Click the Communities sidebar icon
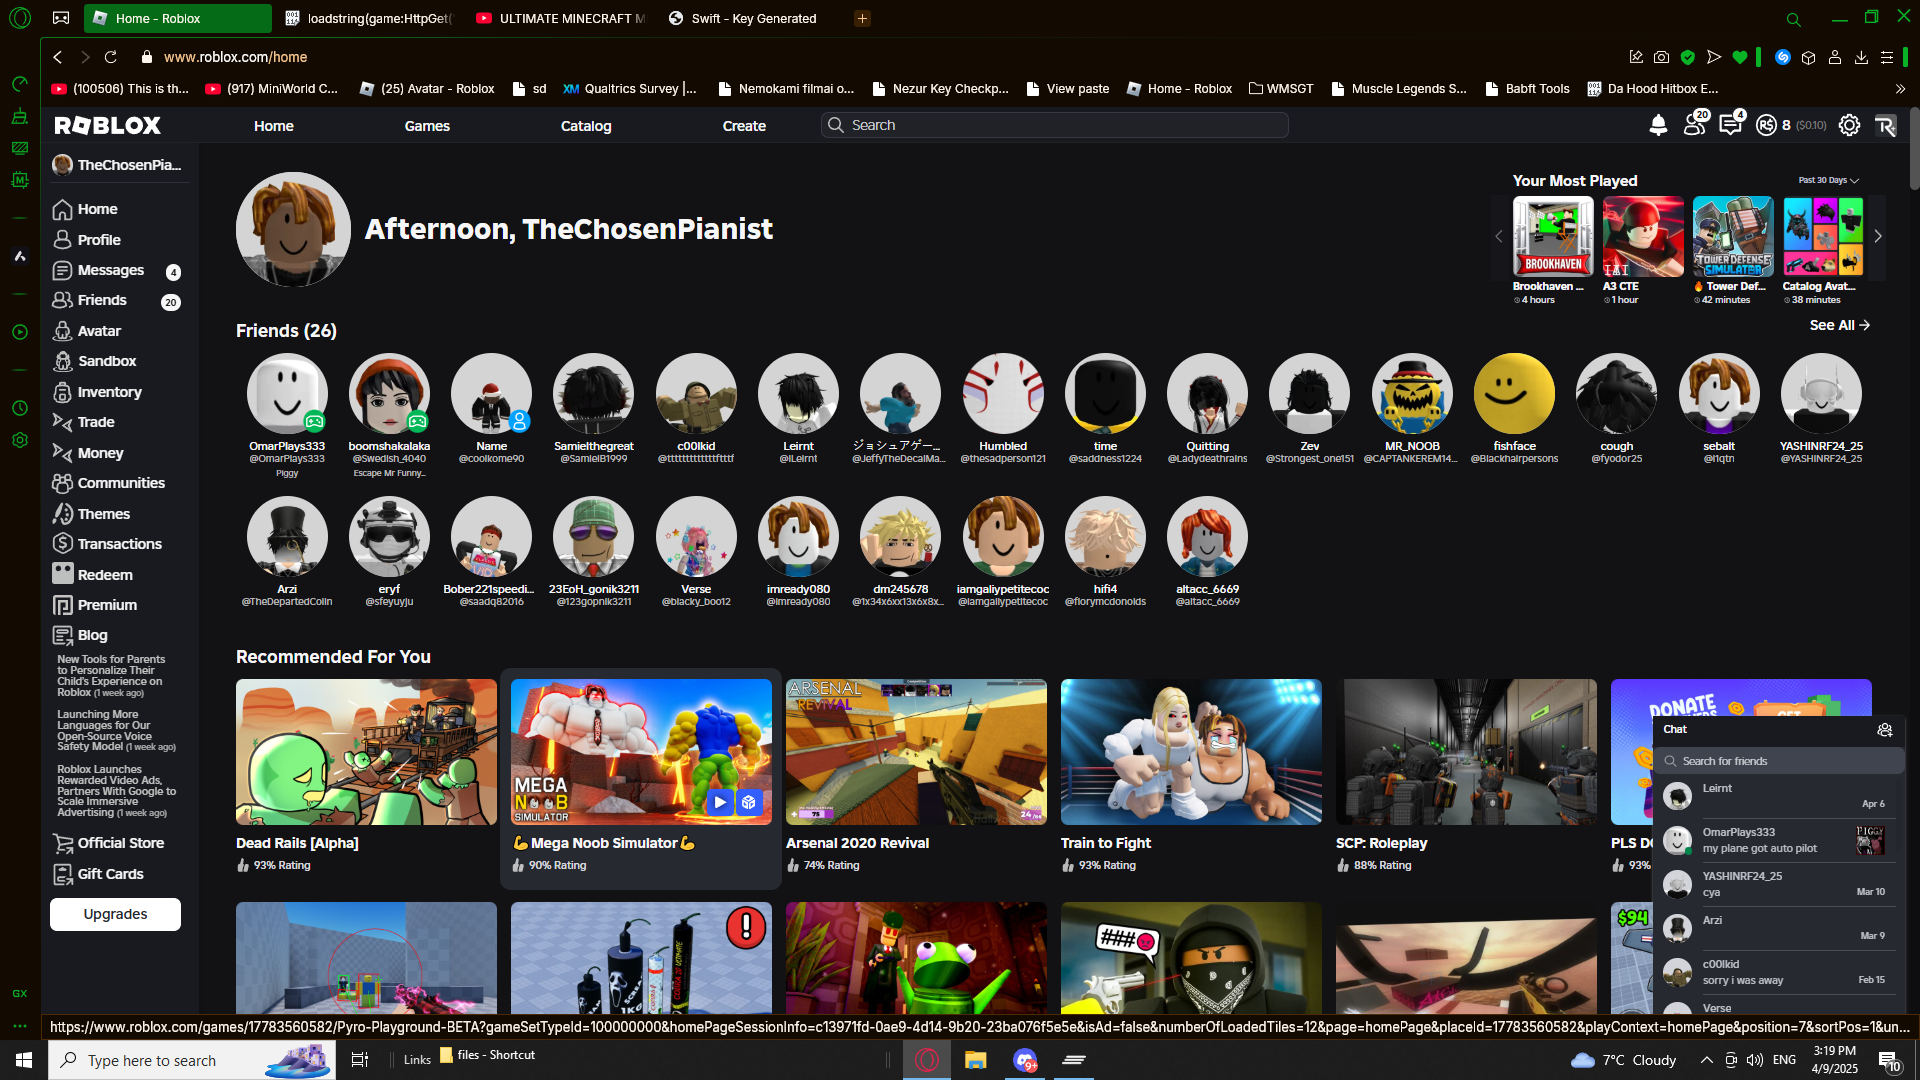Screen dimensions: 1920x1080 [62, 483]
